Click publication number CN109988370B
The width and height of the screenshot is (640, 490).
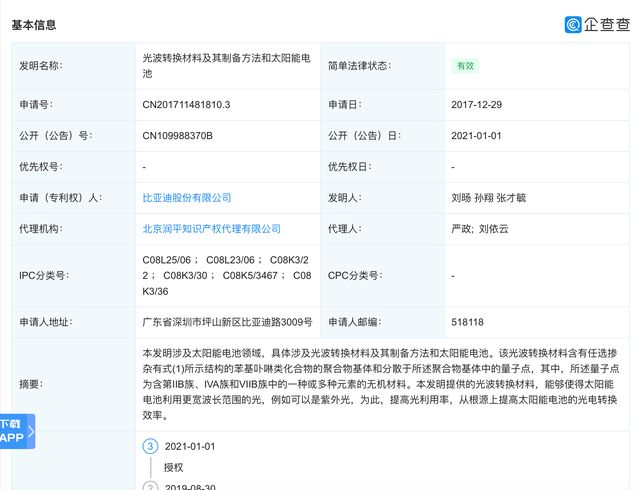tap(178, 135)
